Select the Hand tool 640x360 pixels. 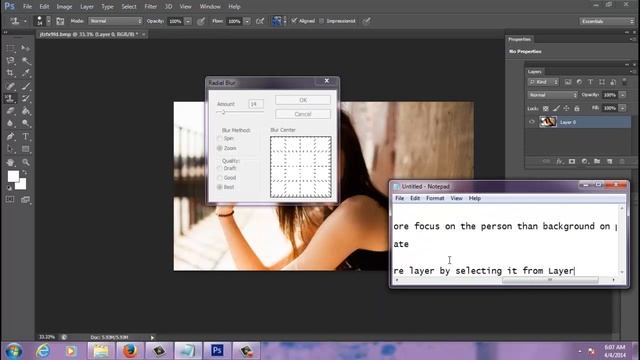pyautogui.click(x=10, y=162)
